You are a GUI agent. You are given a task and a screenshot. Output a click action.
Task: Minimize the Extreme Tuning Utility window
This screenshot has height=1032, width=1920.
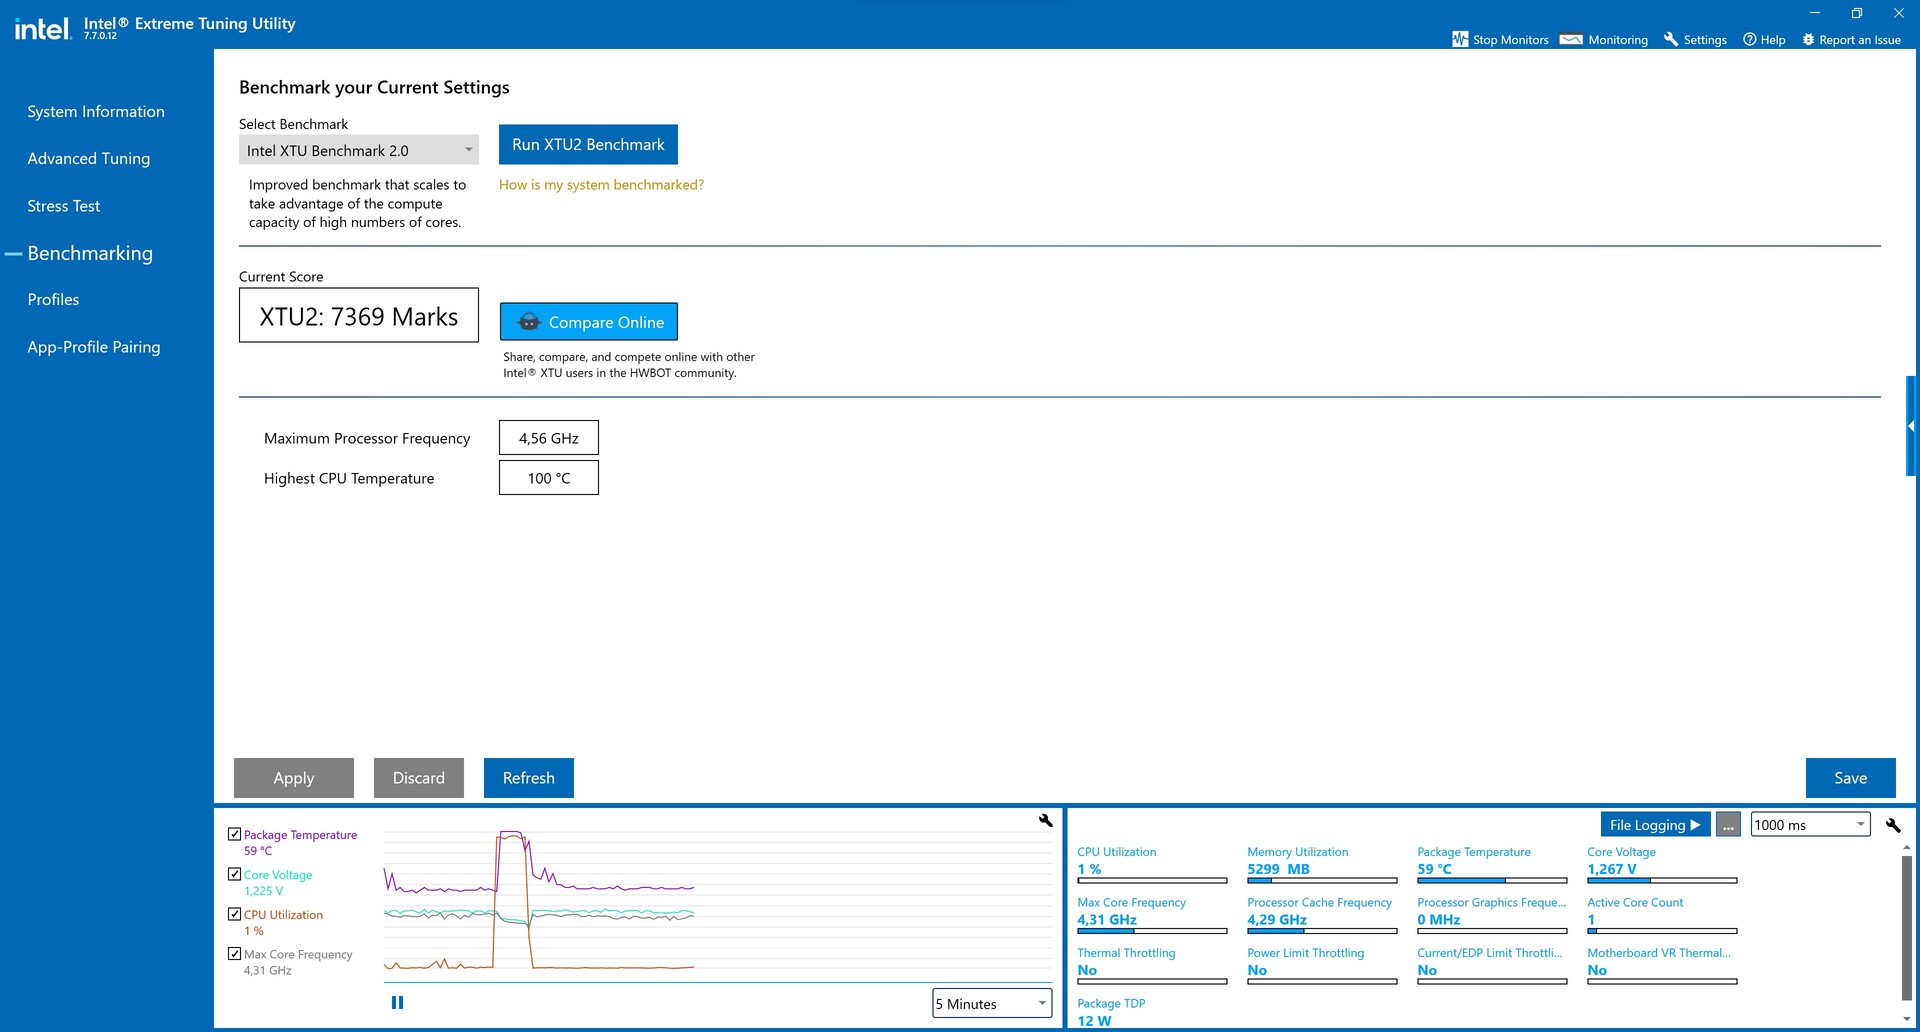click(x=1815, y=13)
